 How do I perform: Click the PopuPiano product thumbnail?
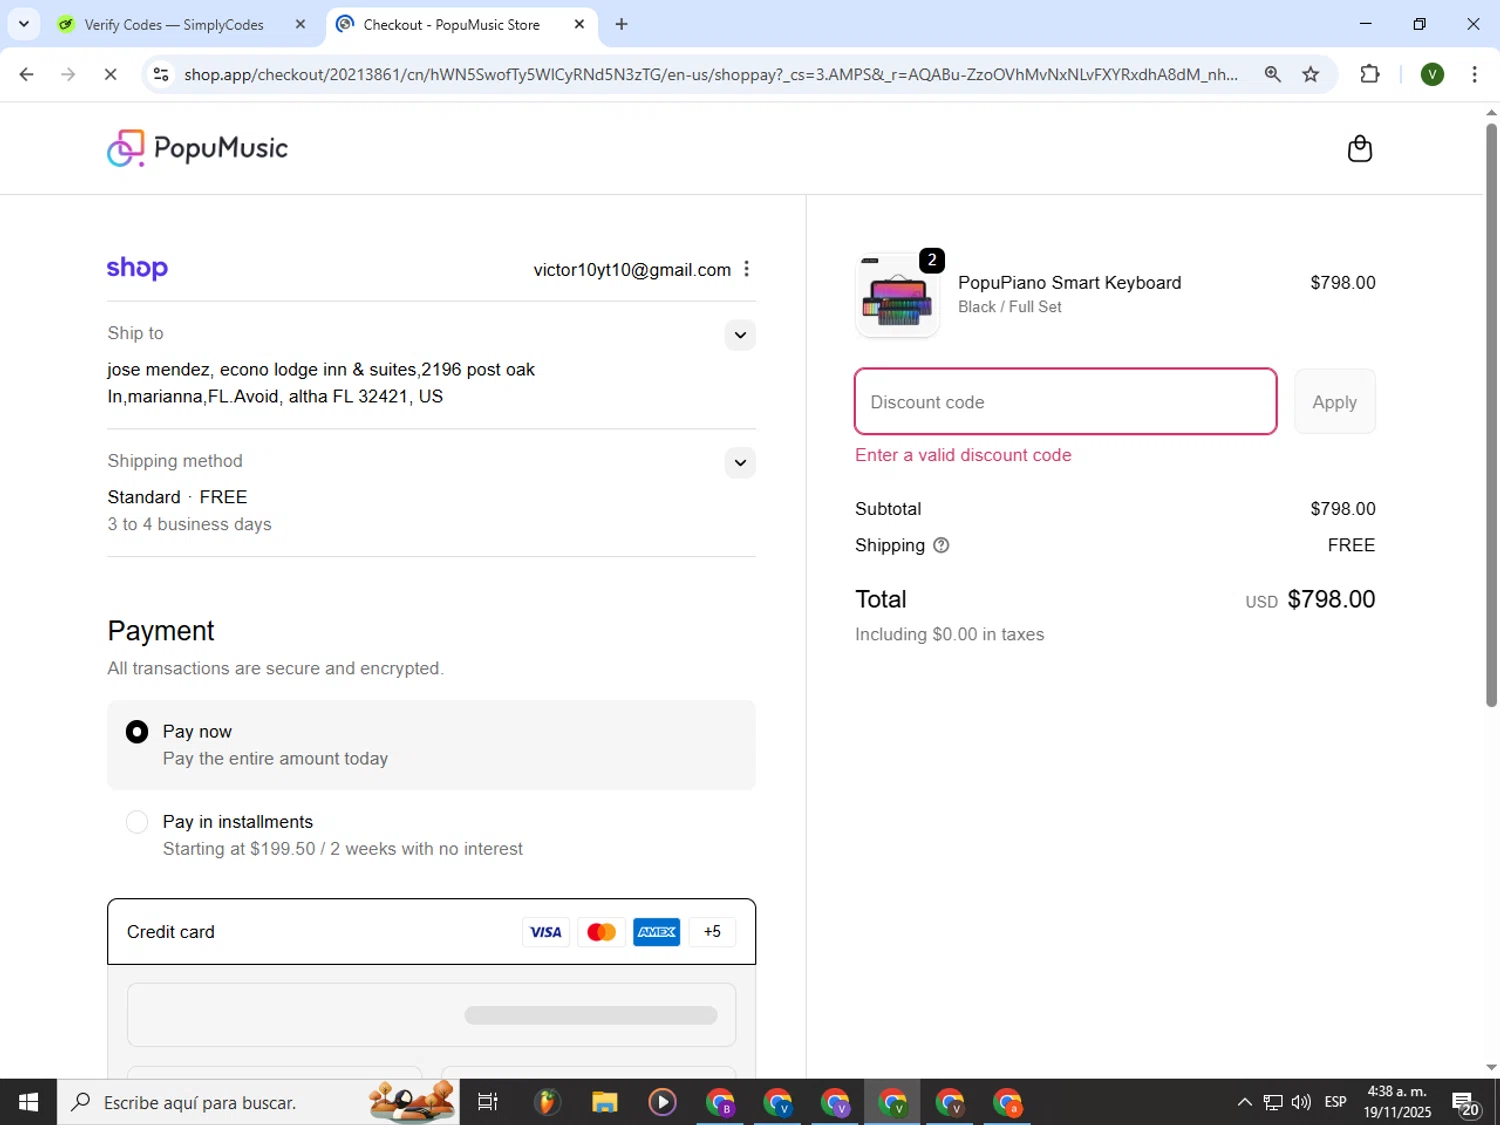tap(897, 295)
